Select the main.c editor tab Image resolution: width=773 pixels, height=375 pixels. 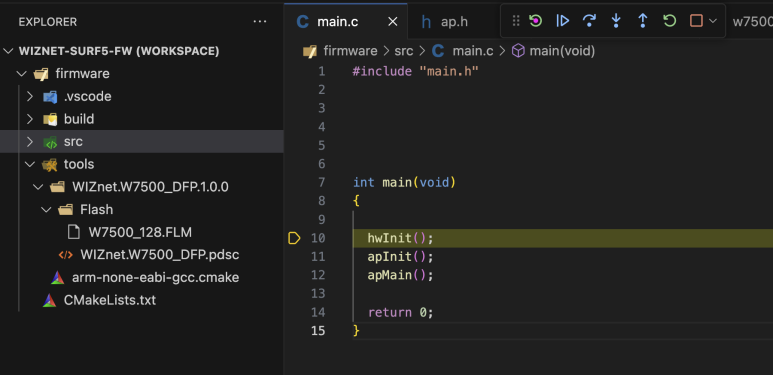pos(346,22)
